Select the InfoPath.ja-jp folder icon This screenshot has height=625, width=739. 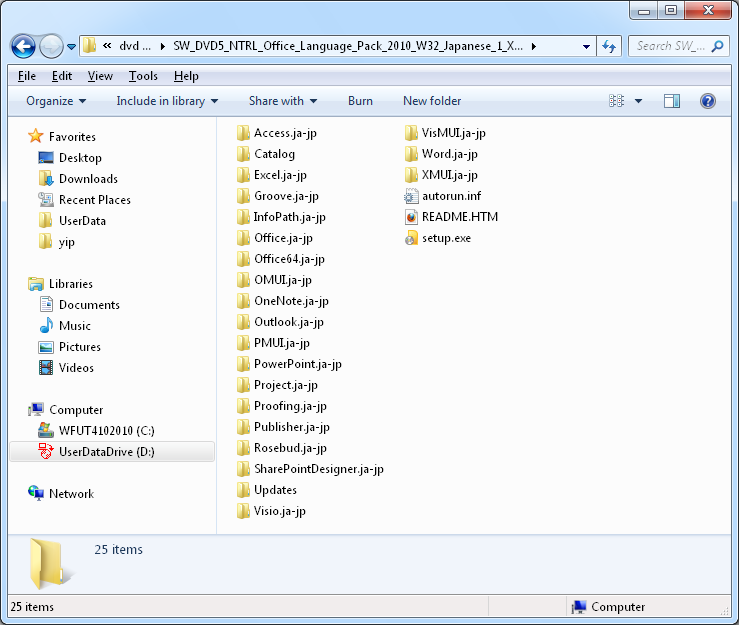(243, 217)
